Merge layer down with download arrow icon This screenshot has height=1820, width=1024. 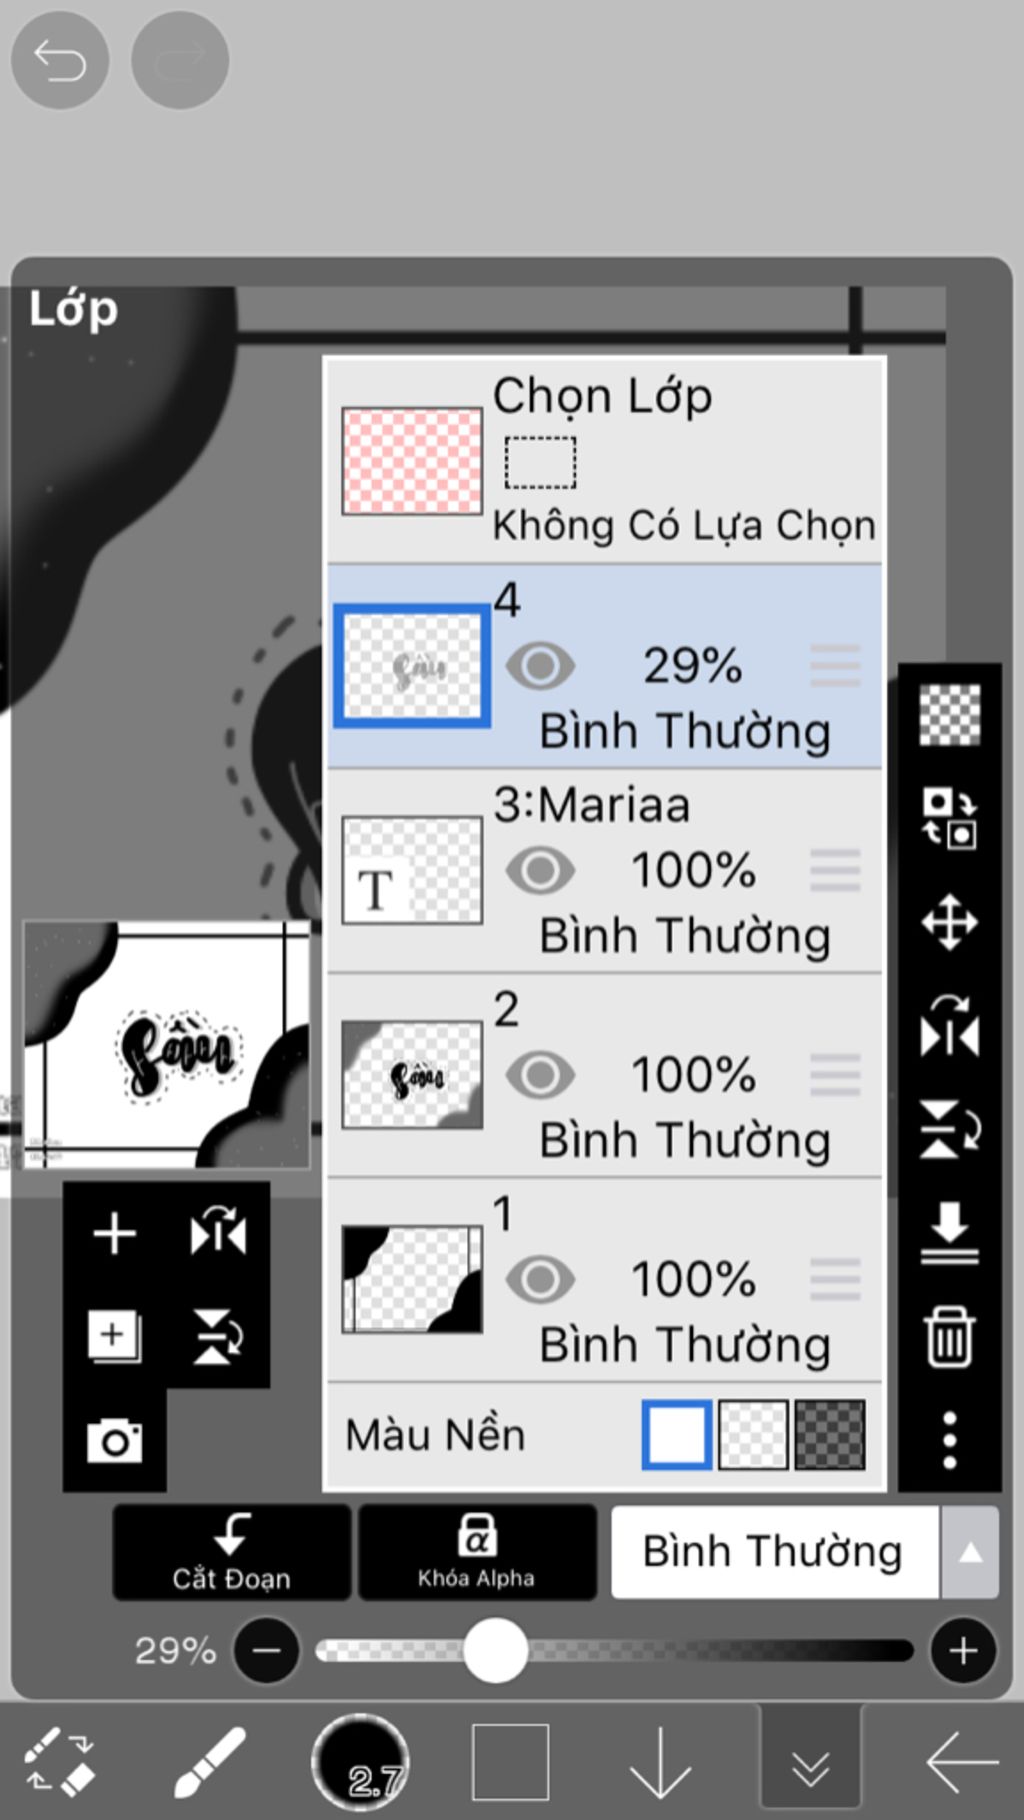pos(949,1232)
